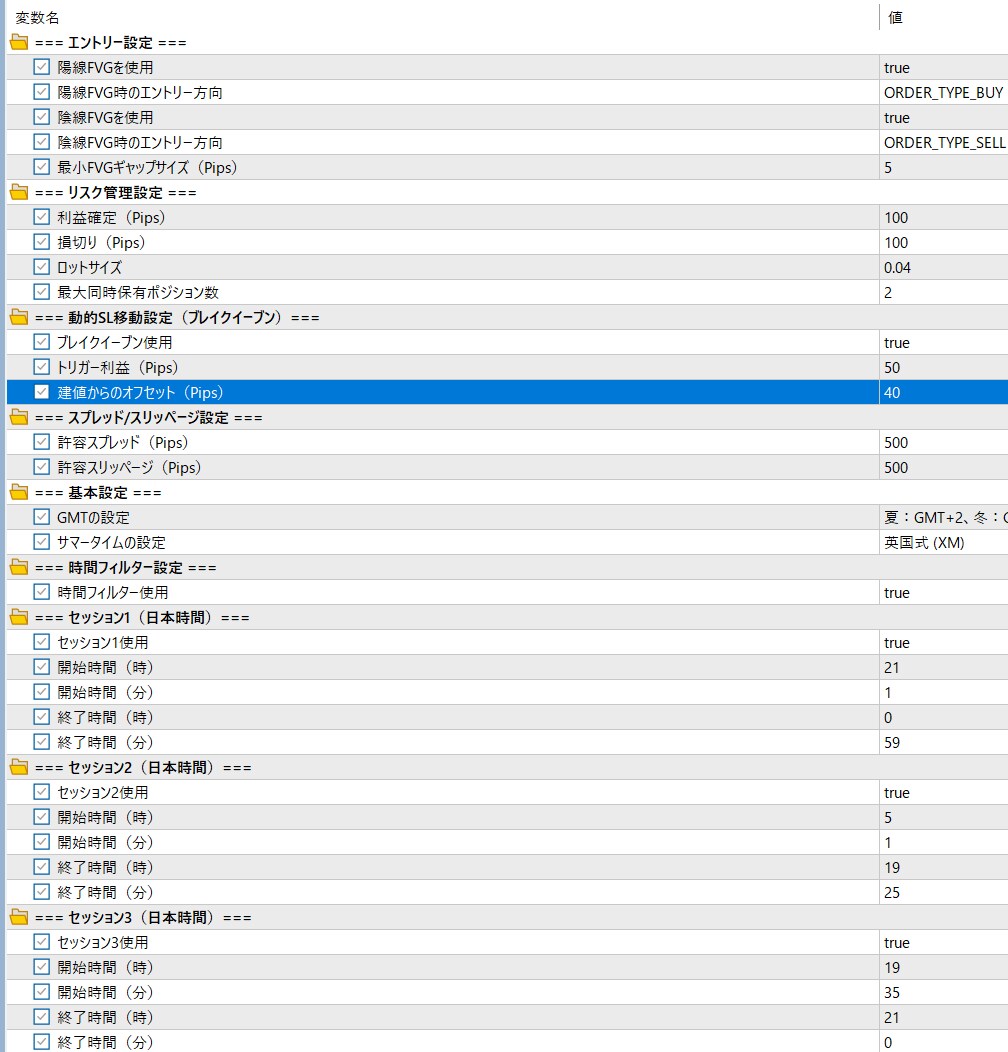Toggle the セッション2使用 checkbox

click(42, 792)
